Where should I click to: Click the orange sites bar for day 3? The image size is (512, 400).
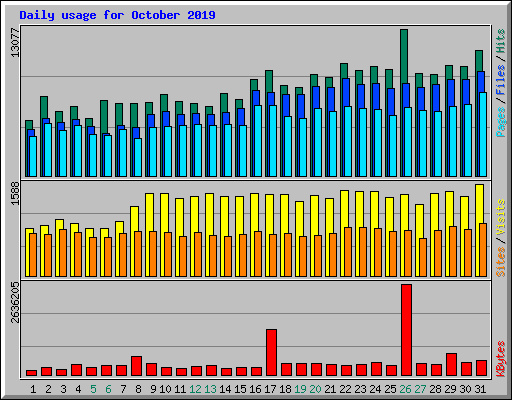point(63,253)
